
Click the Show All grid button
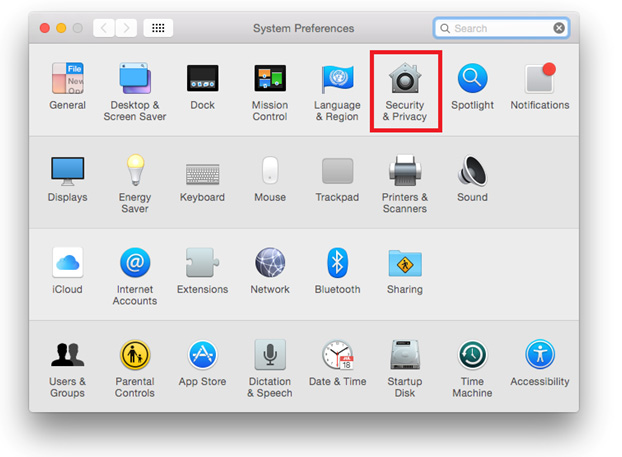click(x=158, y=28)
